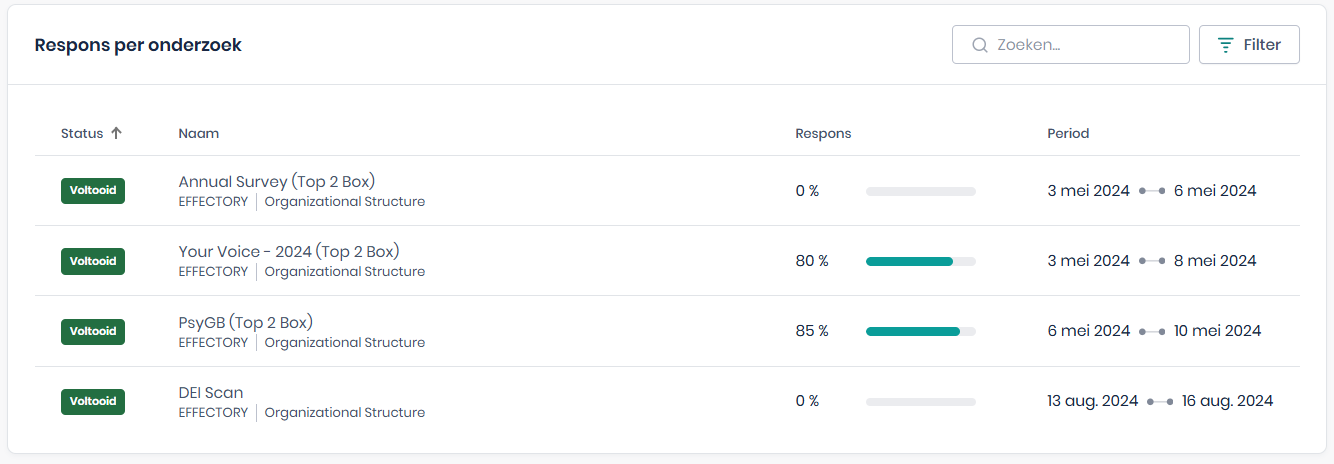This screenshot has width=1334, height=464.
Task: Click the DEI Scan date range connector icon
Action: click(x=1160, y=401)
